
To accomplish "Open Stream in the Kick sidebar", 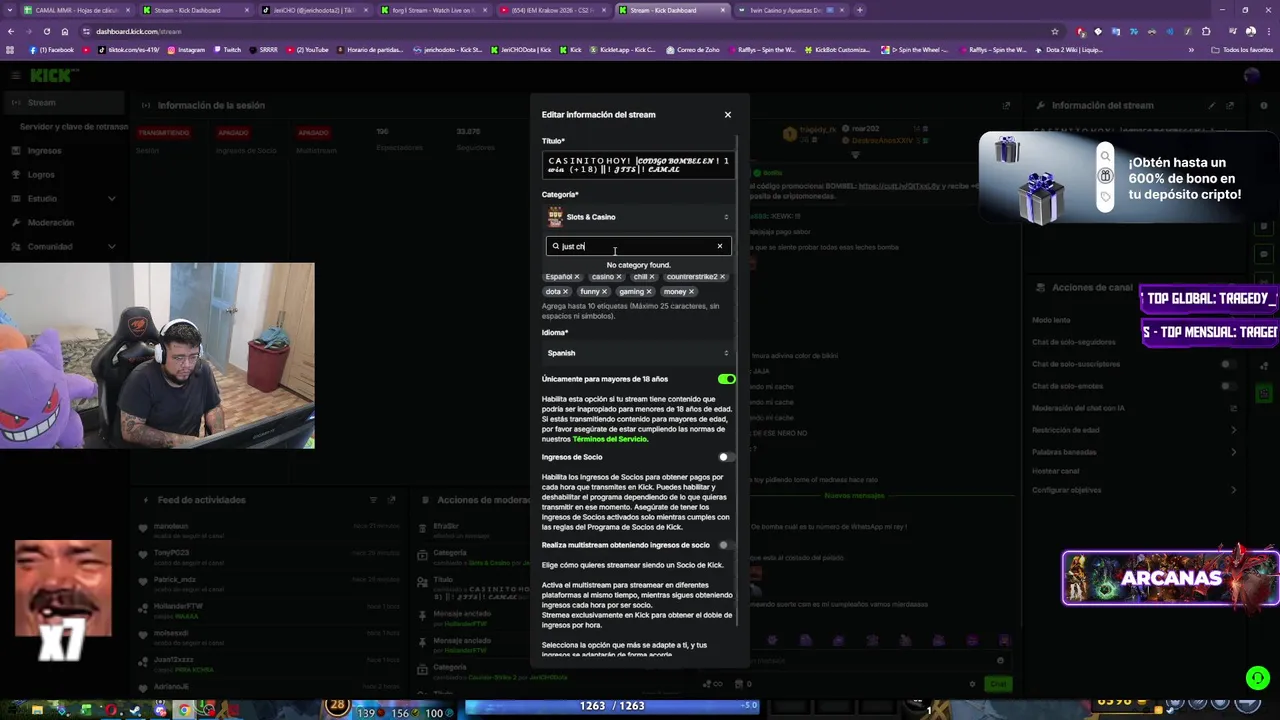I will pos(62,103).
